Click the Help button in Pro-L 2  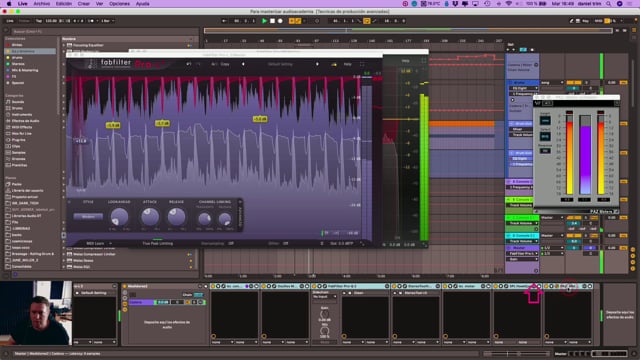[347, 64]
